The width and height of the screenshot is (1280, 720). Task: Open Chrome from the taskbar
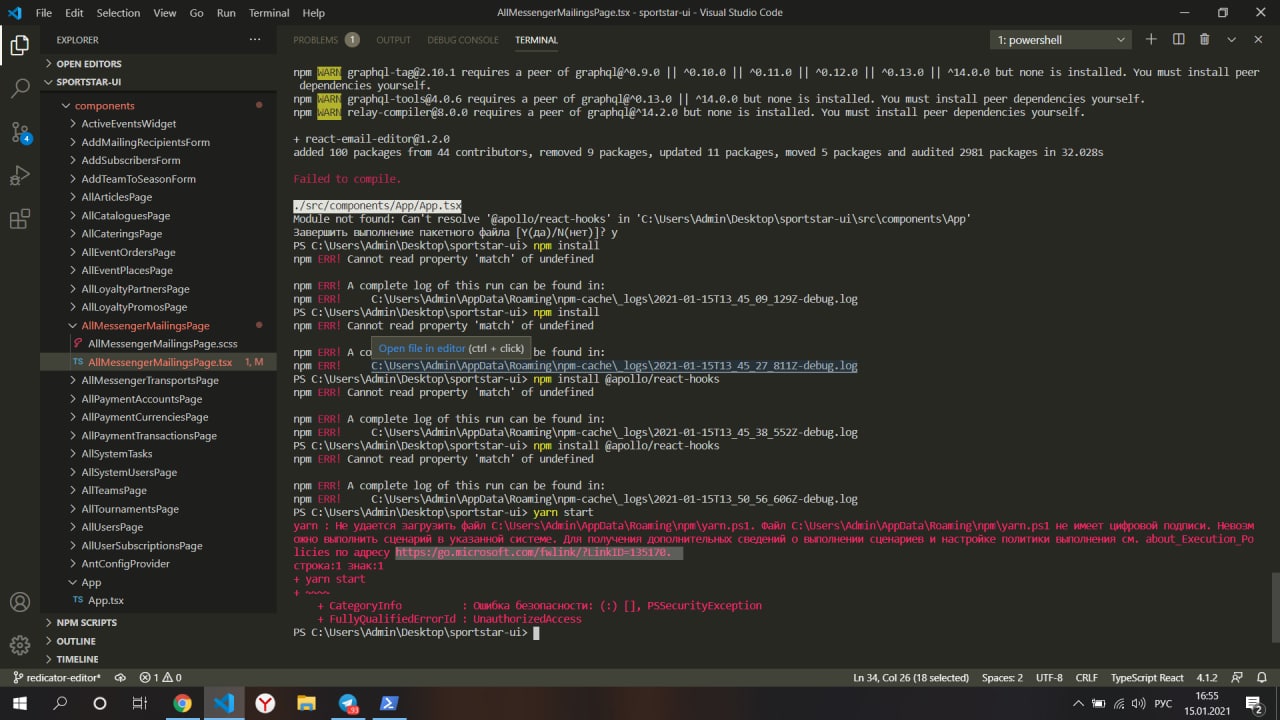point(182,703)
